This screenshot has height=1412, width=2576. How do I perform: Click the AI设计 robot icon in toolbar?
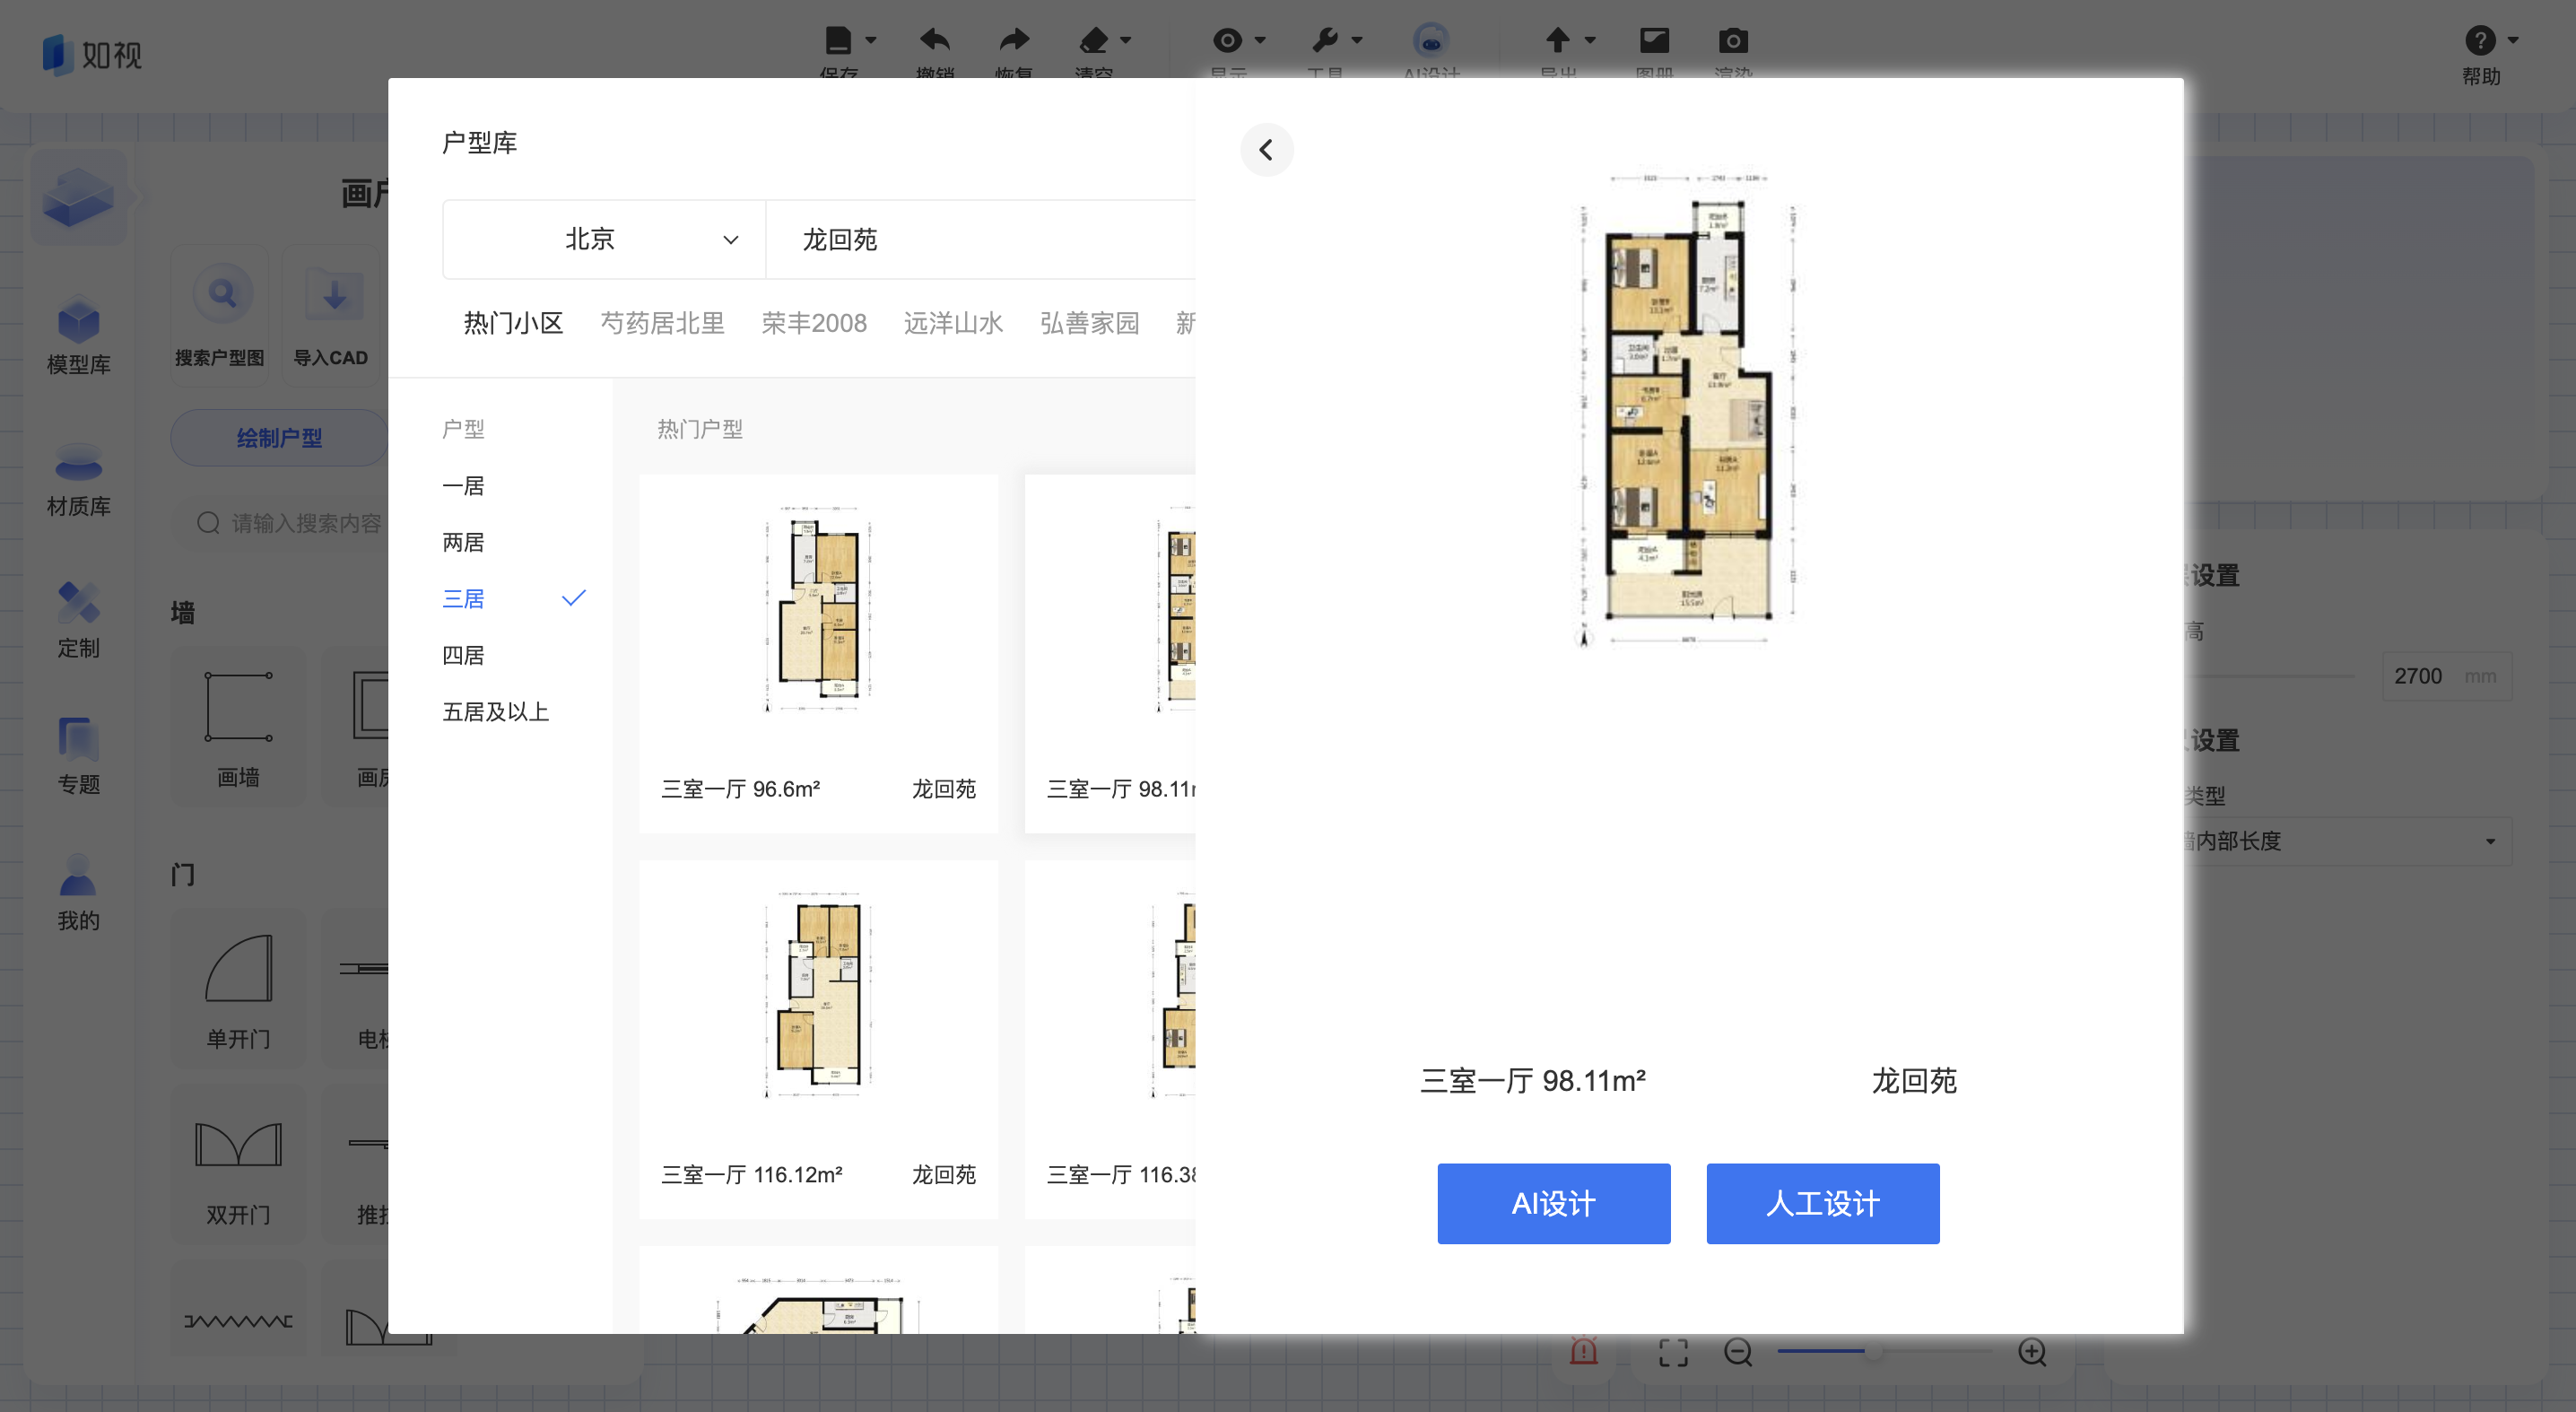(1431, 41)
